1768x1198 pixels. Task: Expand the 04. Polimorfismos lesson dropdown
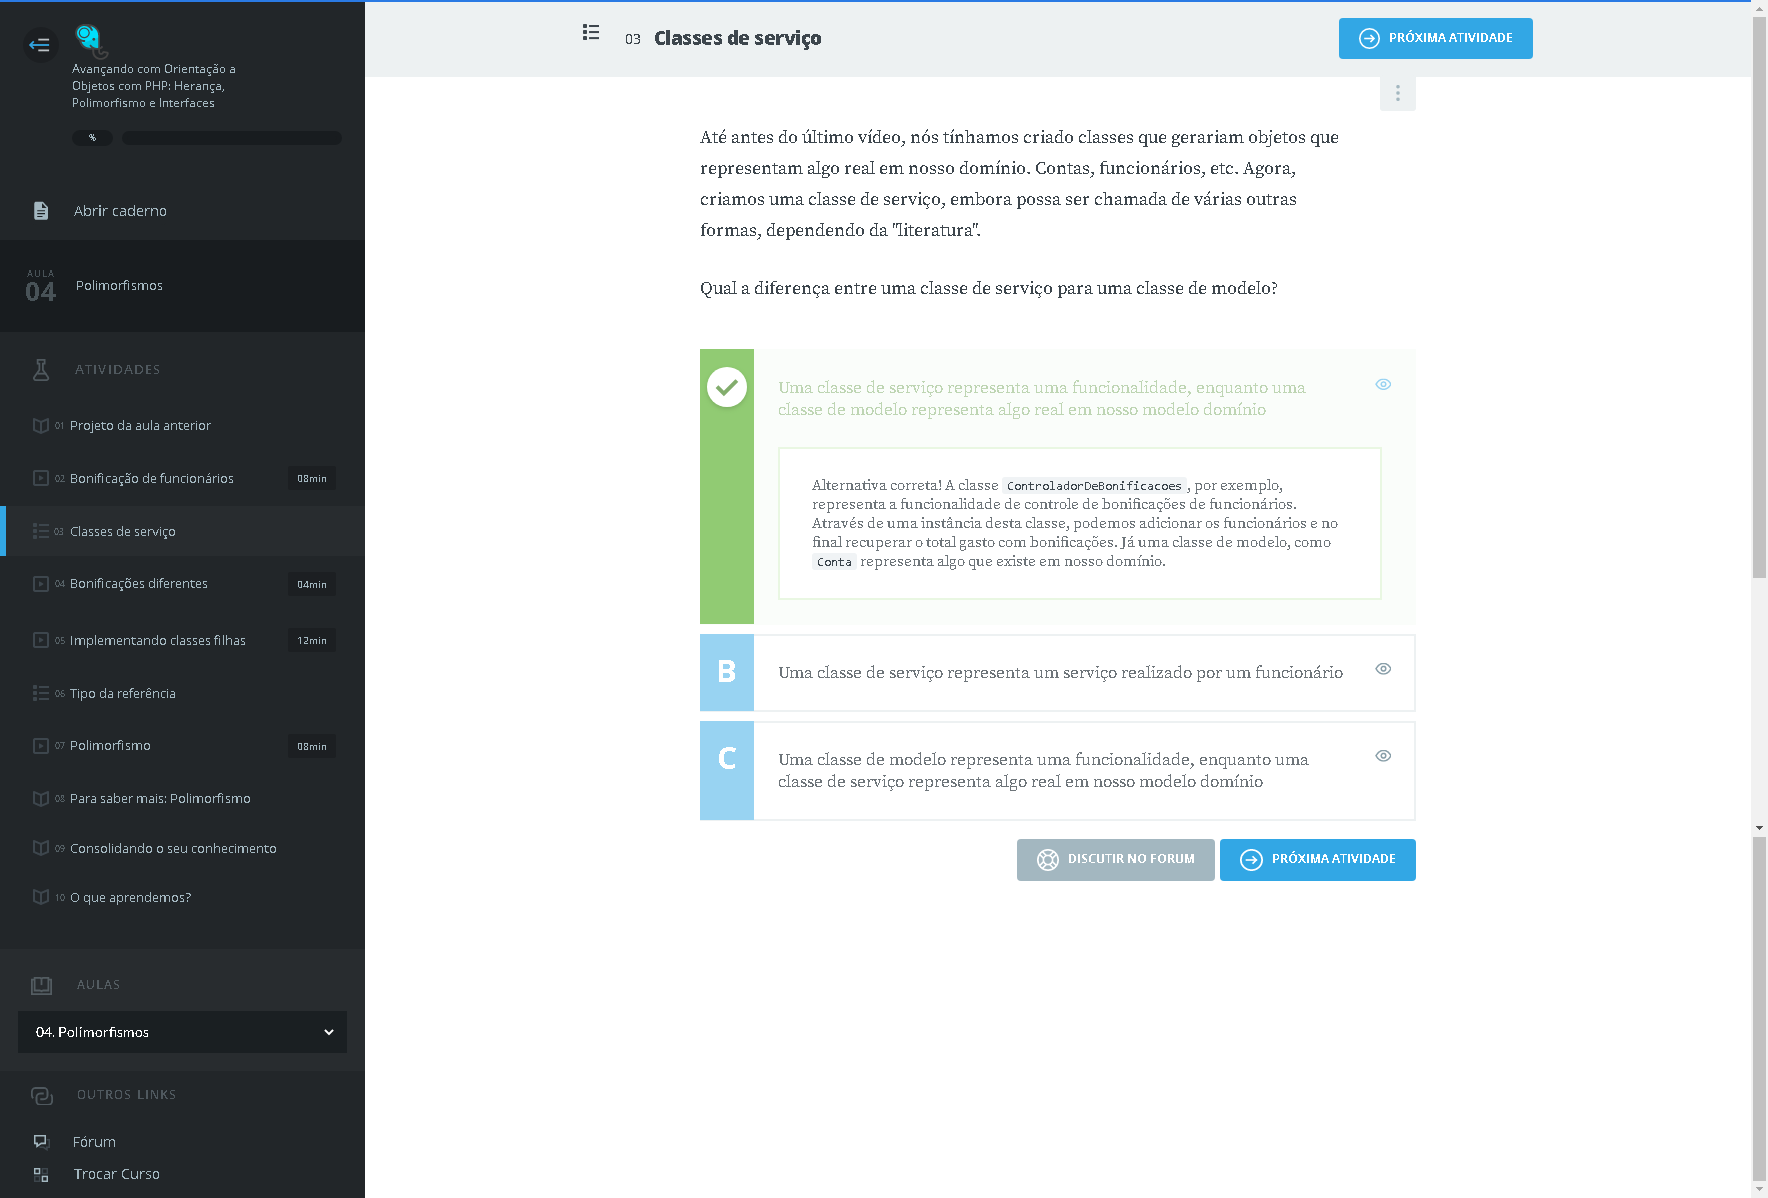click(x=182, y=1032)
